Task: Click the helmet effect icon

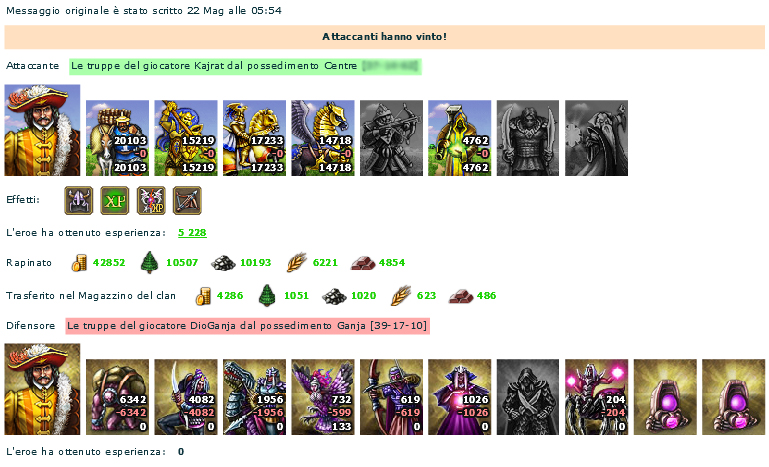Action: (x=78, y=200)
